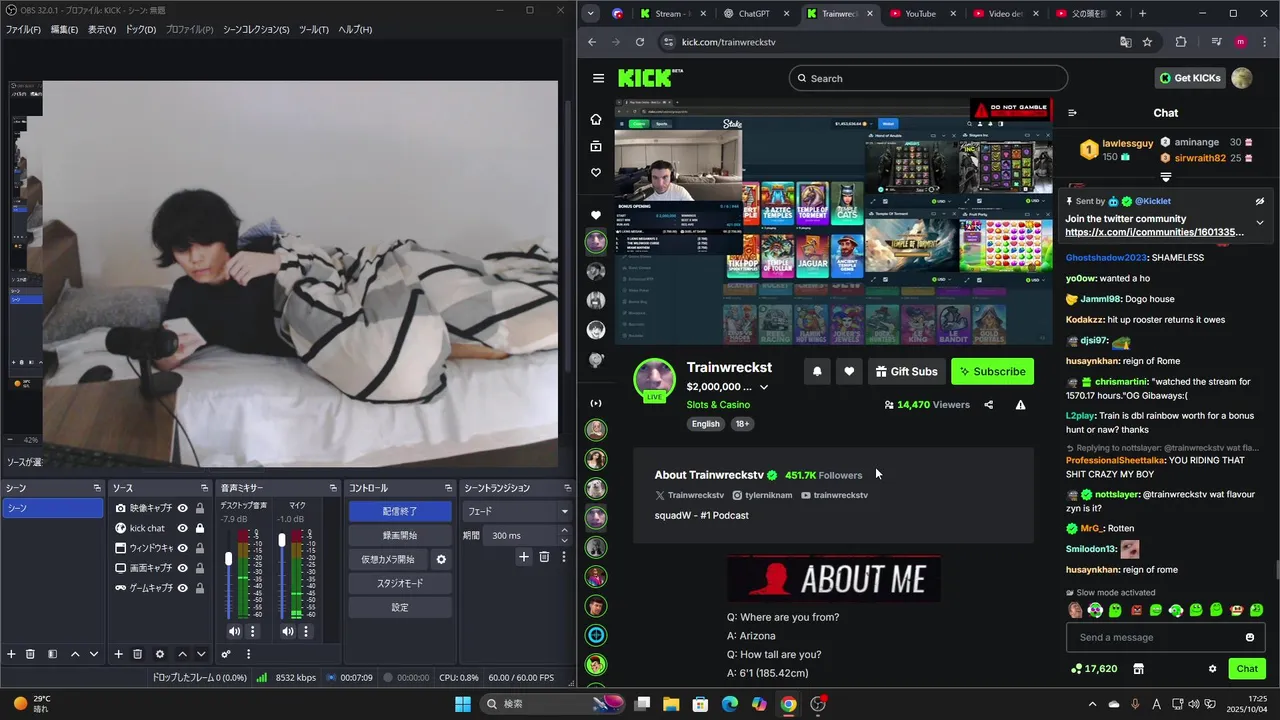Undock the 音声ミキサー panel
1280x720 pixels.
pyautogui.click(x=333, y=488)
